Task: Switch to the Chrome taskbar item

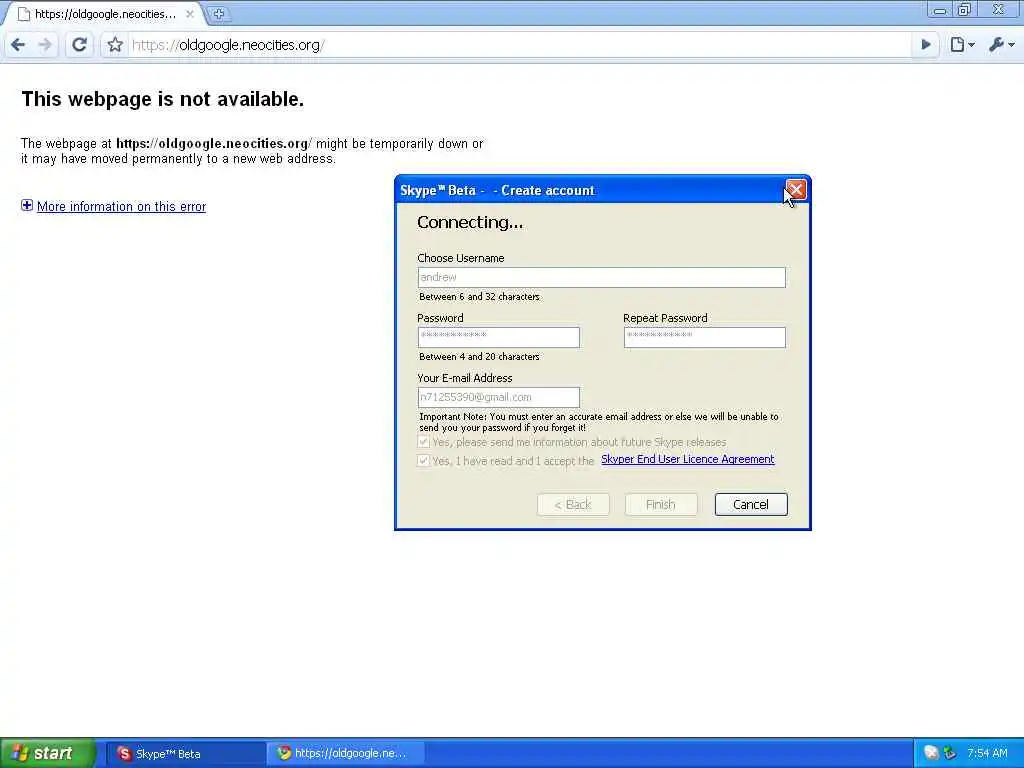Action: [345, 754]
